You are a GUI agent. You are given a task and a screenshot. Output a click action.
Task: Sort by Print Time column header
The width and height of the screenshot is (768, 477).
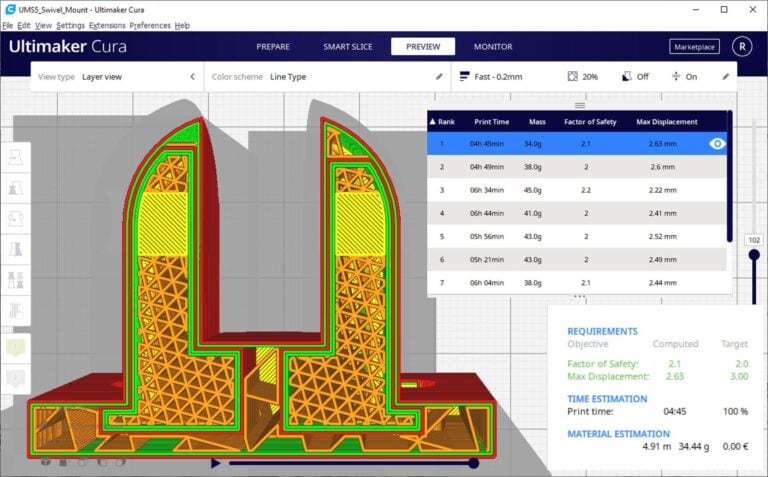492,121
